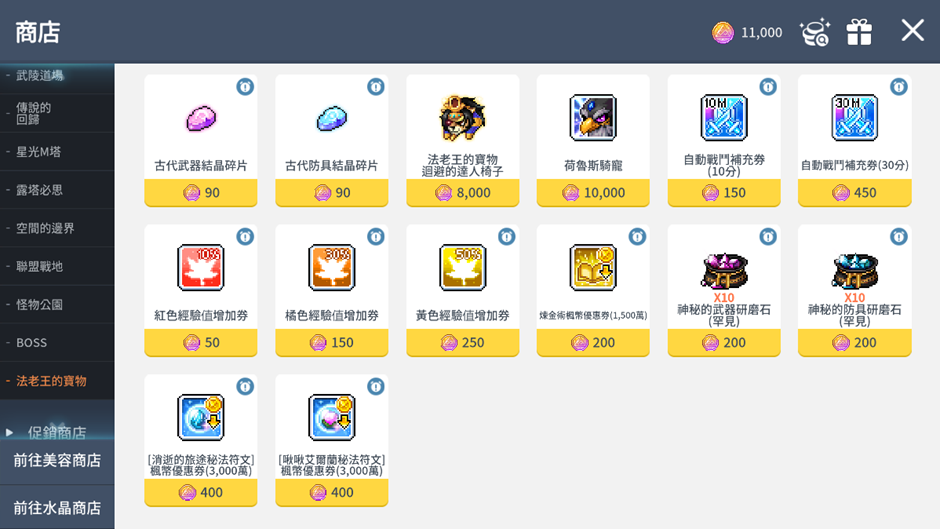Select the 紅色經驗值增加券 10% icon
Viewport: 940px width, 529px height.
click(x=201, y=267)
